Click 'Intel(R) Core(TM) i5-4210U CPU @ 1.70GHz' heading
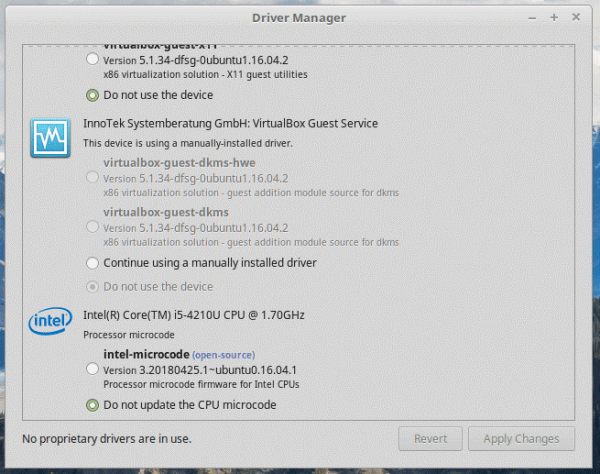The image size is (600, 474). coord(194,315)
